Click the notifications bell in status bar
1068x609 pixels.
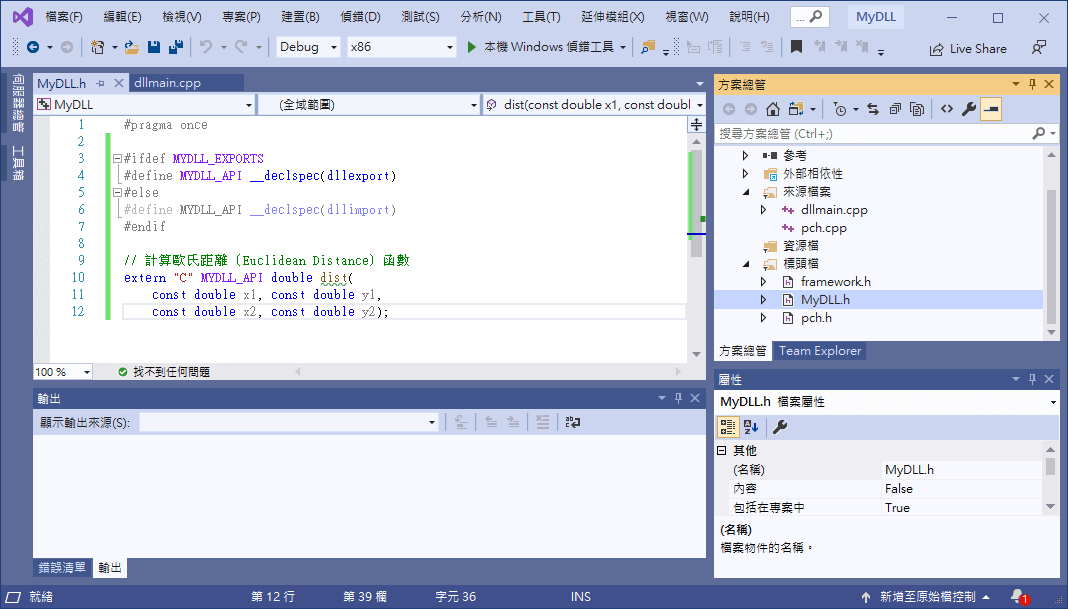[1019, 597]
